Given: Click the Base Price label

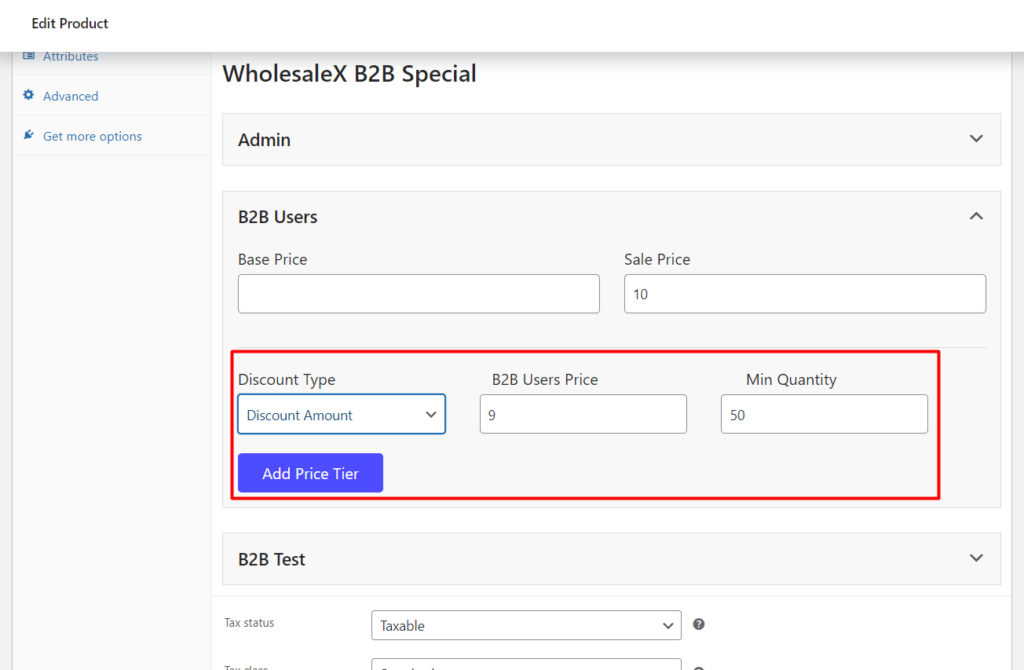Looking at the screenshot, I should click(x=272, y=259).
